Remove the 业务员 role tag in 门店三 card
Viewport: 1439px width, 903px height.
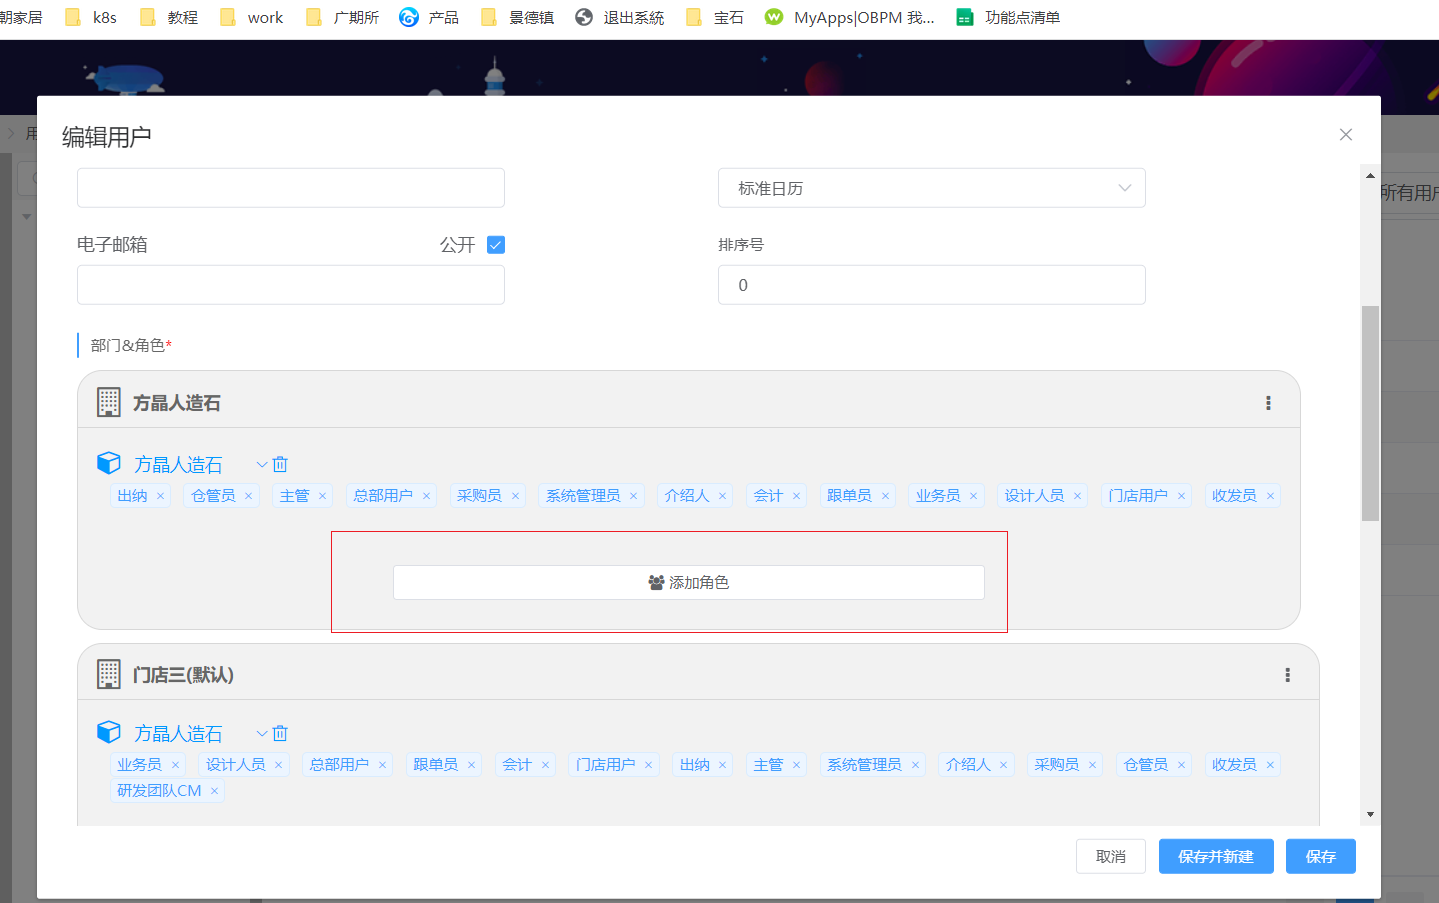[175, 765]
